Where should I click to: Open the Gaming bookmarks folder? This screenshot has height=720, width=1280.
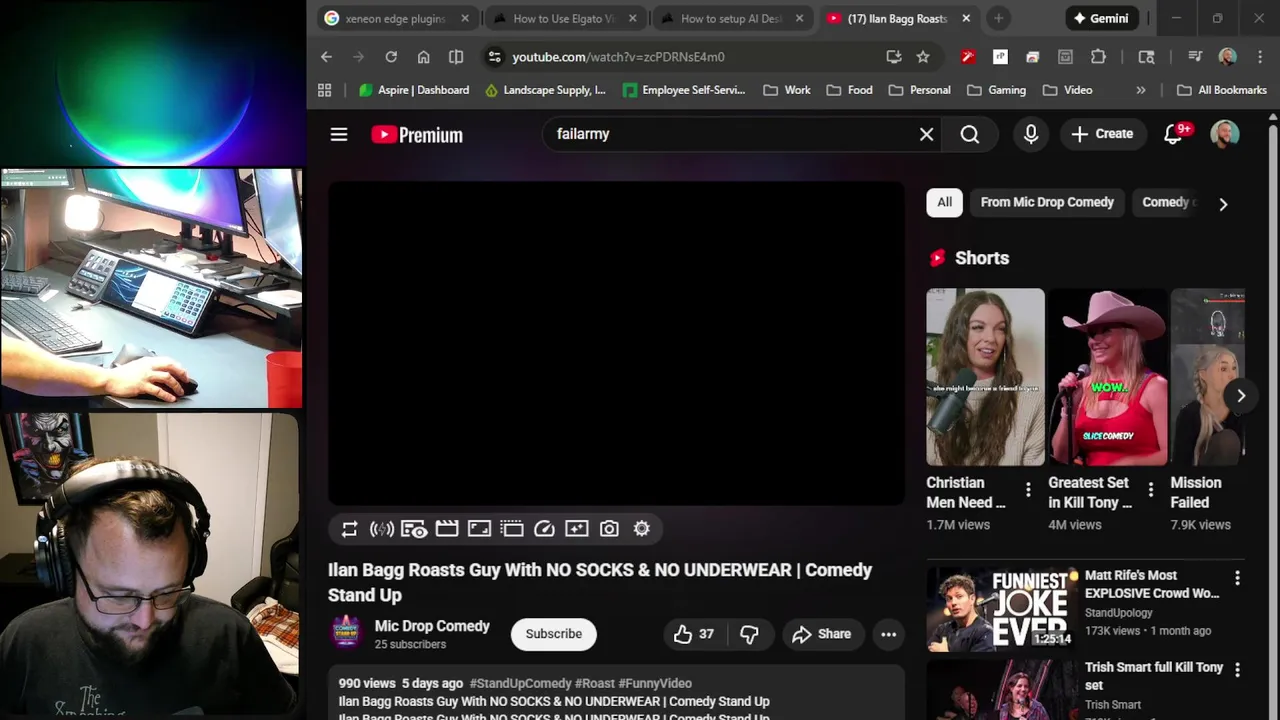click(x=997, y=90)
